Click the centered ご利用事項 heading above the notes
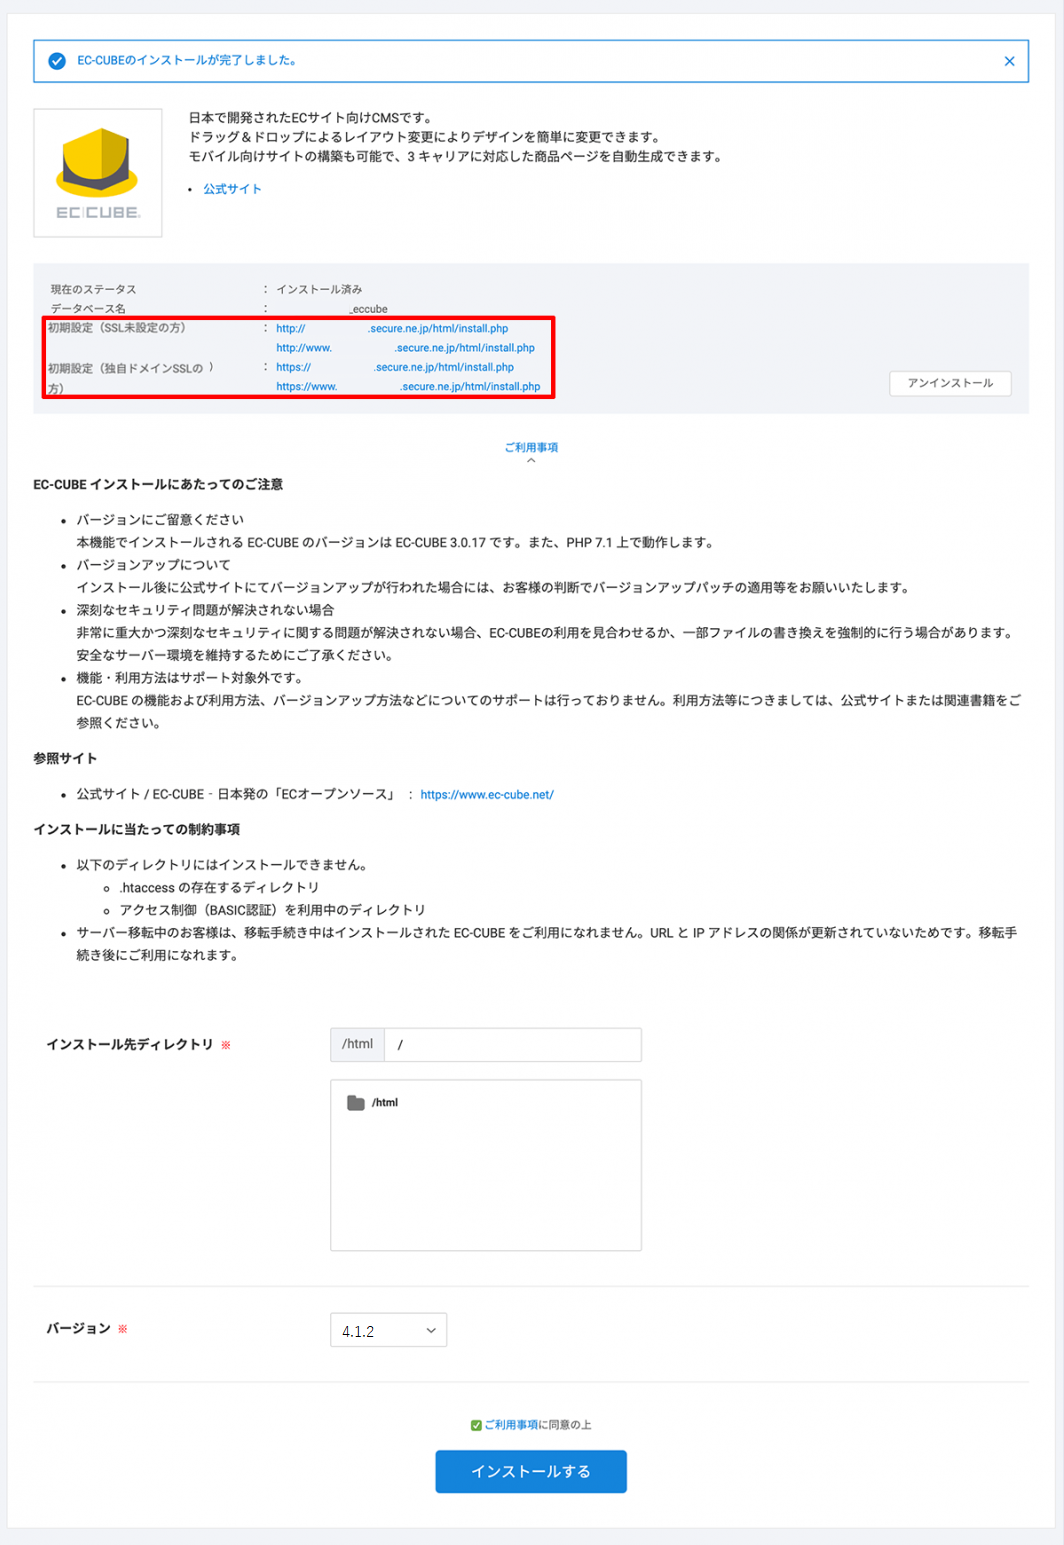This screenshot has height=1545, width=1064. [531, 447]
